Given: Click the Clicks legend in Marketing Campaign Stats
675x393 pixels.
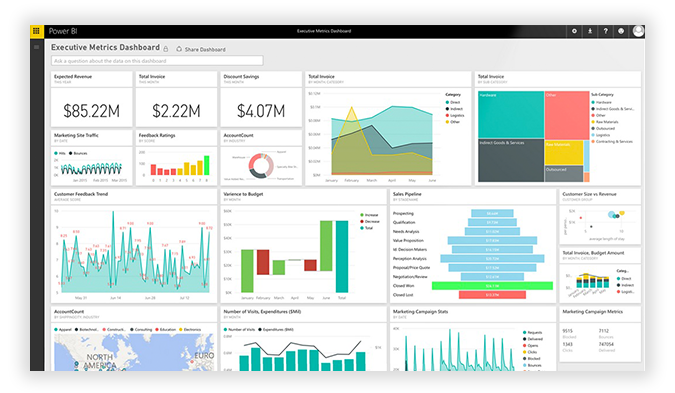Looking at the screenshot, I should 530,352.
